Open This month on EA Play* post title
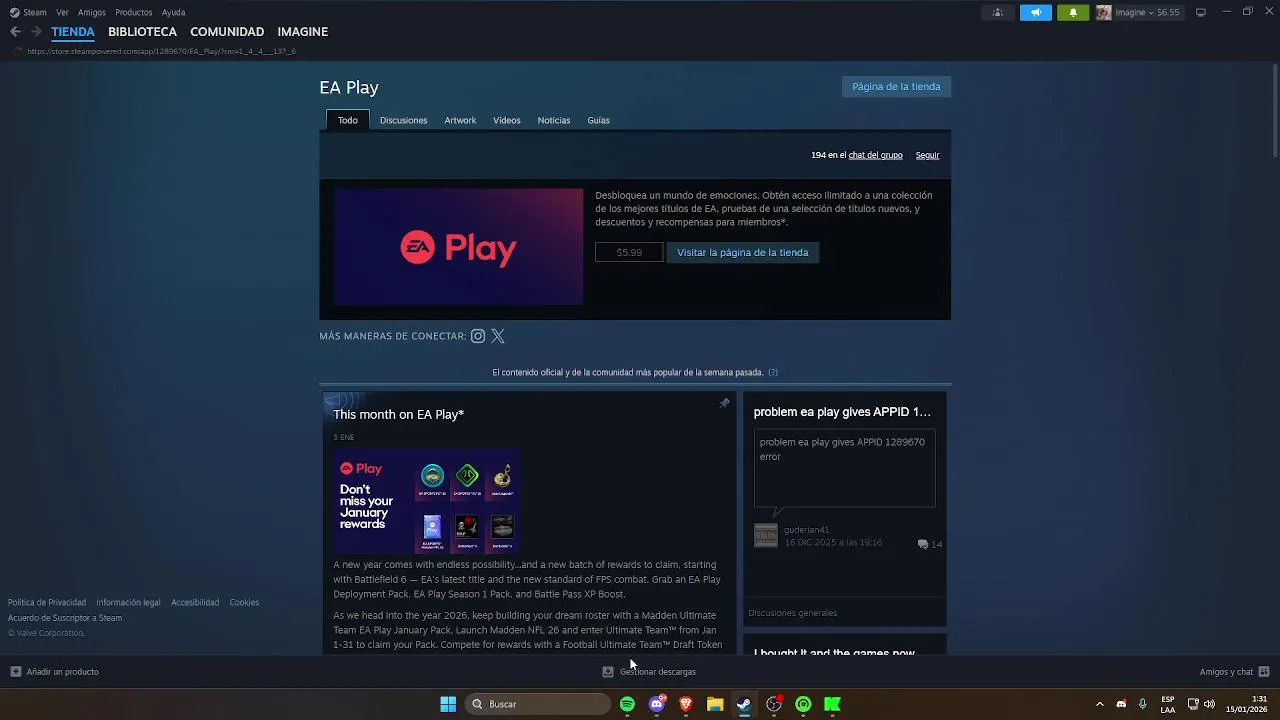The height and width of the screenshot is (720, 1280). coord(398,414)
